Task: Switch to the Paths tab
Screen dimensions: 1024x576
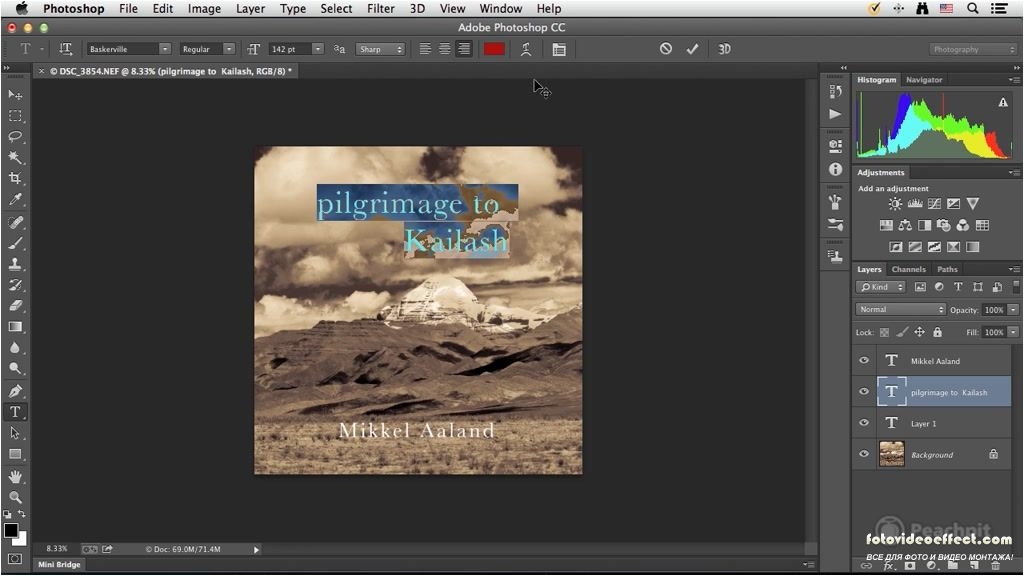Action: (x=947, y=269)
